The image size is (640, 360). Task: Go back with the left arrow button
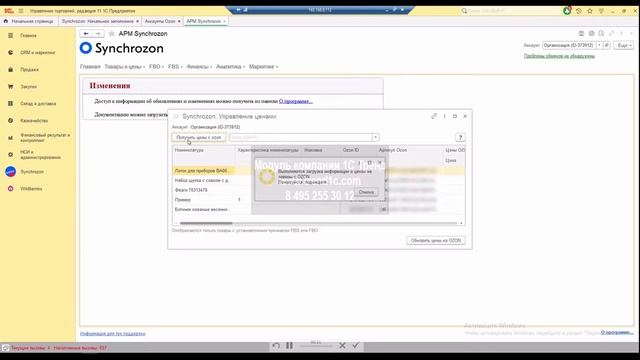coord(86,33)
